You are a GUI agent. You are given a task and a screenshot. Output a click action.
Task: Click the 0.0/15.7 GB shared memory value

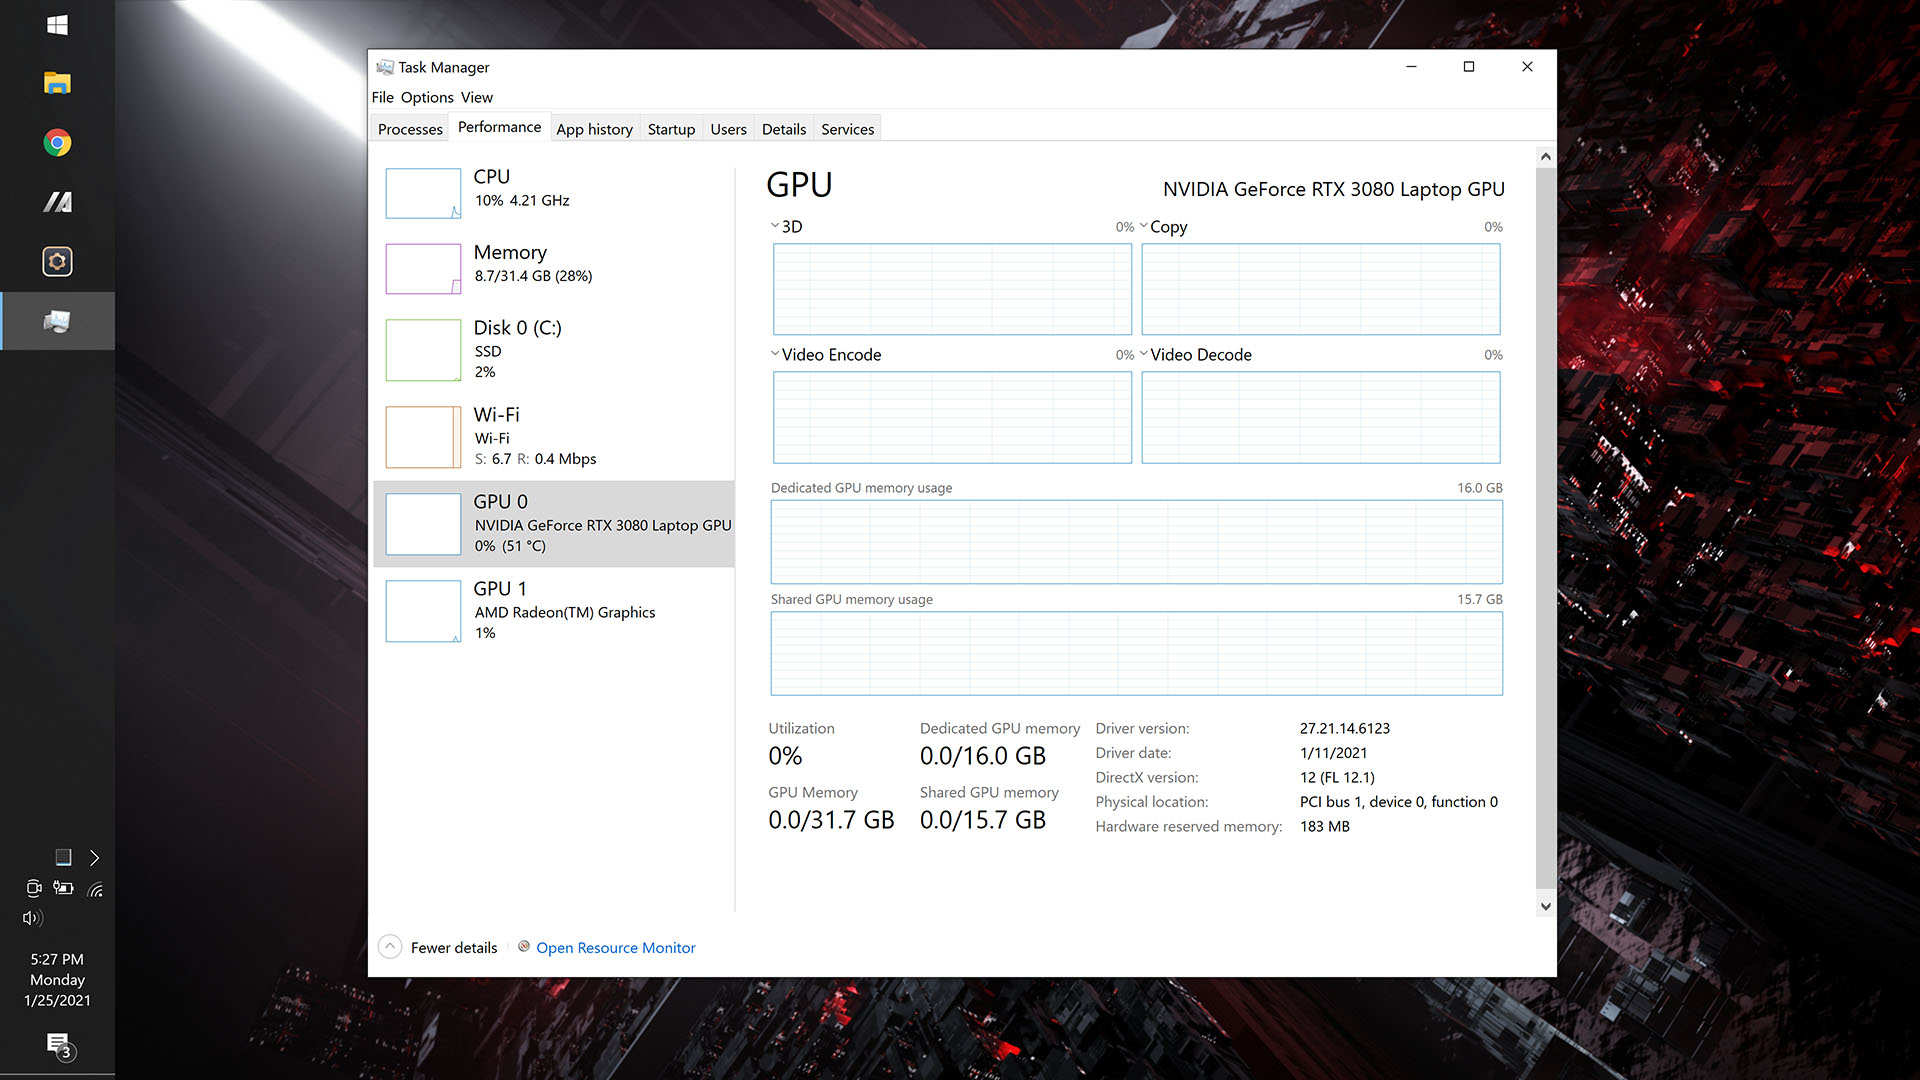point(982,820)
